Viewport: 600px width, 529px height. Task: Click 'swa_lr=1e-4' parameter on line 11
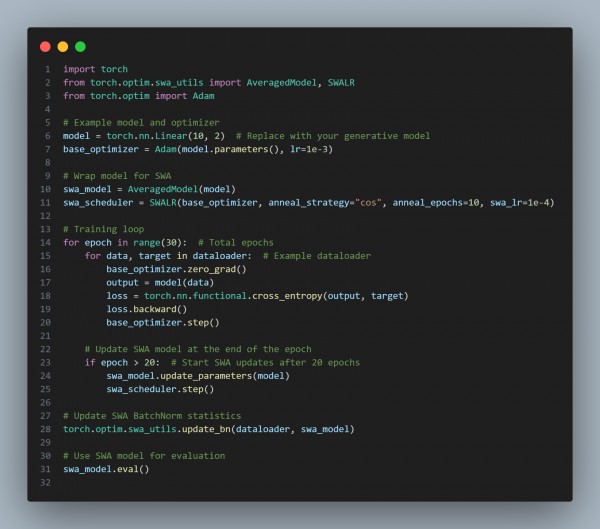519,202
